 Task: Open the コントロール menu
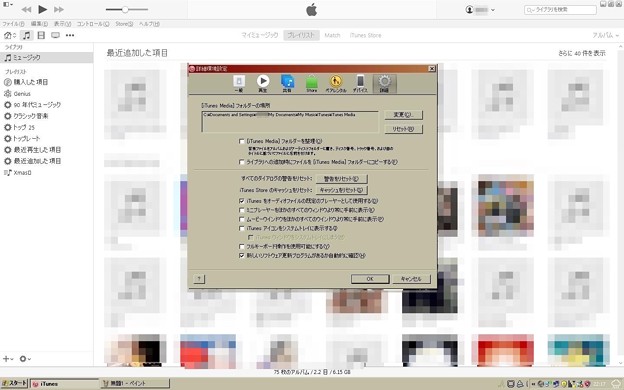tap(93, 24)
